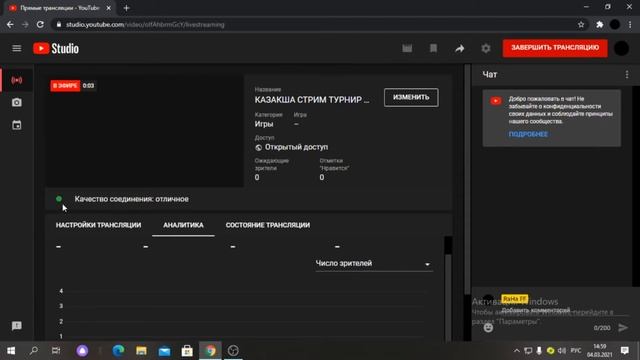Click the taskbar volume speaker icon
The image size is (640, 360).
point(562,351)
